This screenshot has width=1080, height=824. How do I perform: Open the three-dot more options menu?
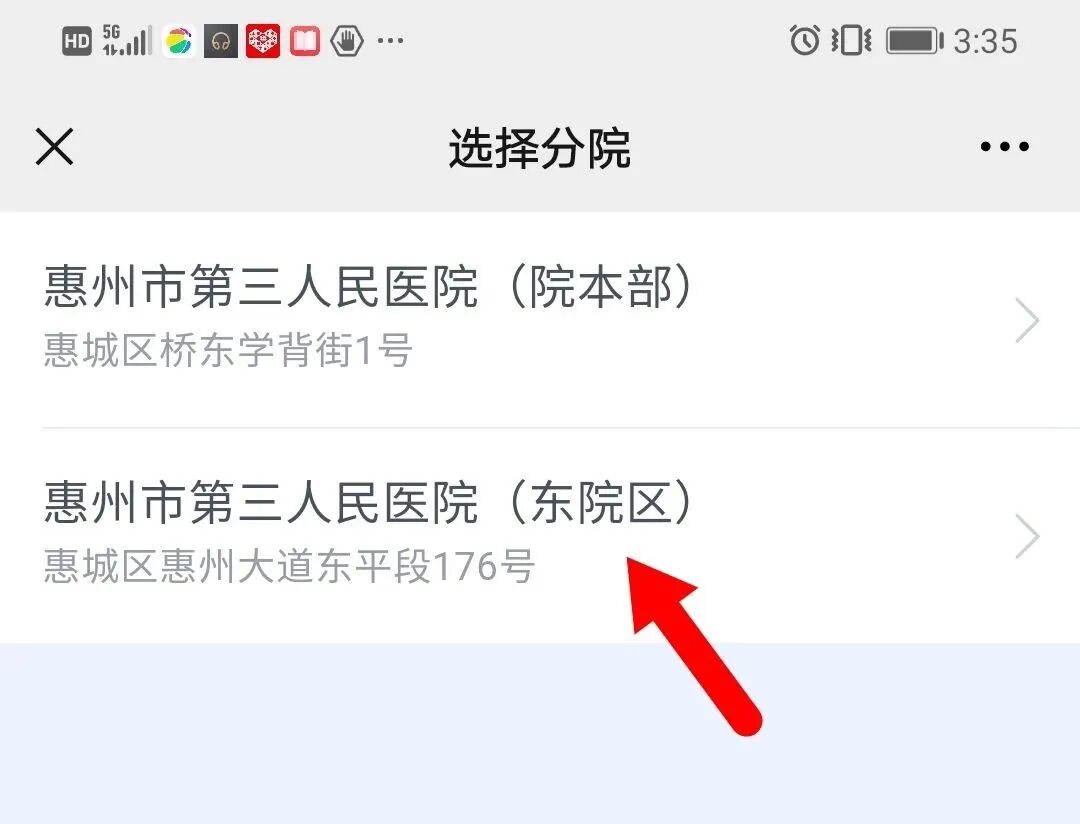1004,146
